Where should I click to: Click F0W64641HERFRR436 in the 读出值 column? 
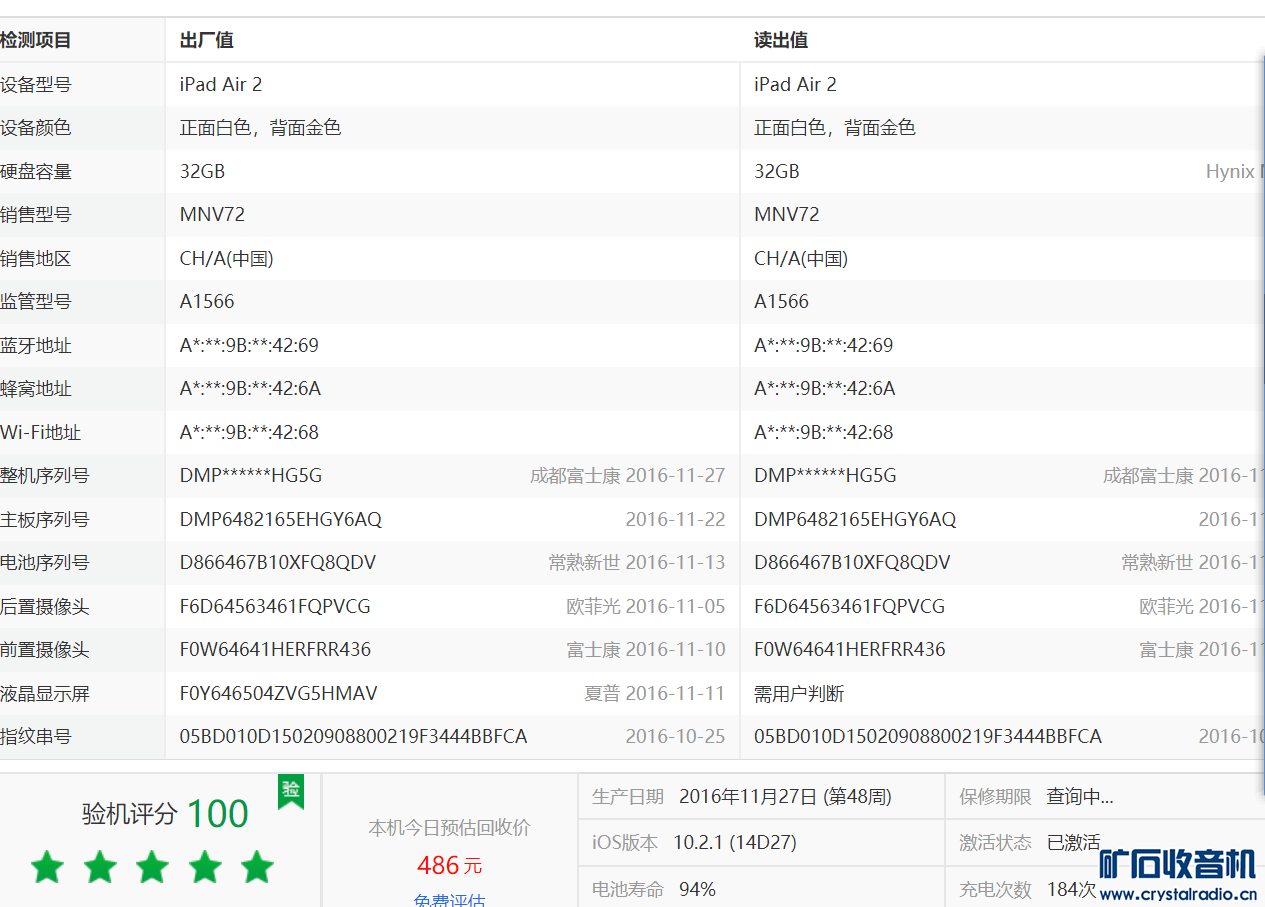[850, 650]
